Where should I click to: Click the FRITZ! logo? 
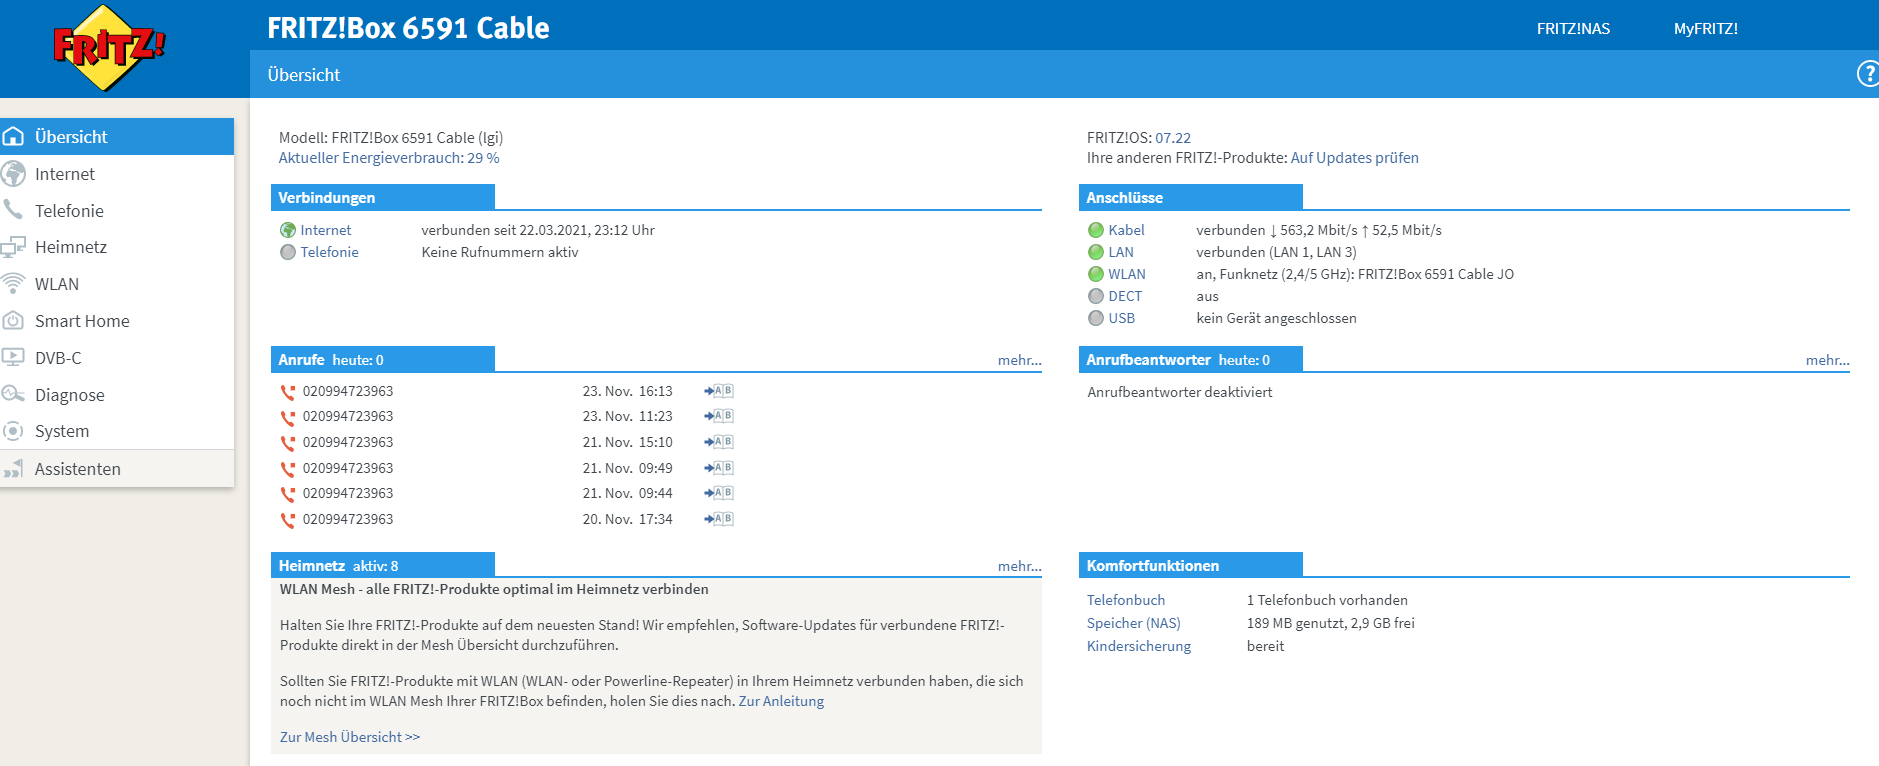pyautogui.click(x=109, y=48)
